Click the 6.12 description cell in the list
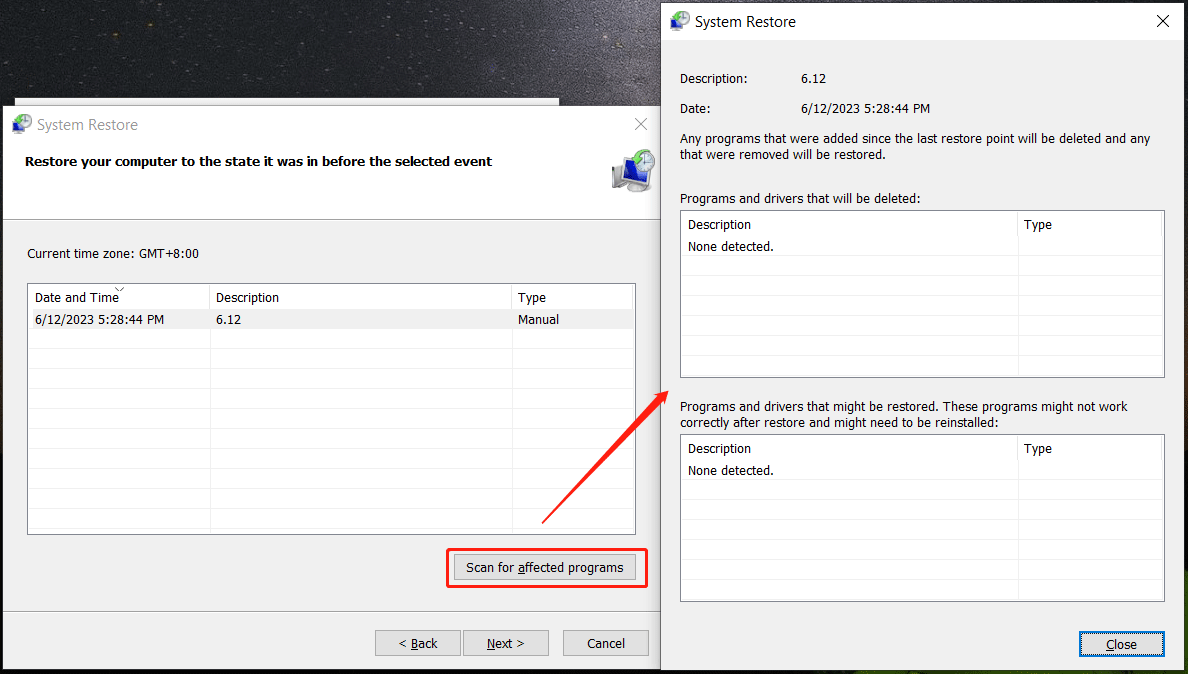Image resolution: width=1188 pixels, height=674 pixels. click(x=228, y=320)
